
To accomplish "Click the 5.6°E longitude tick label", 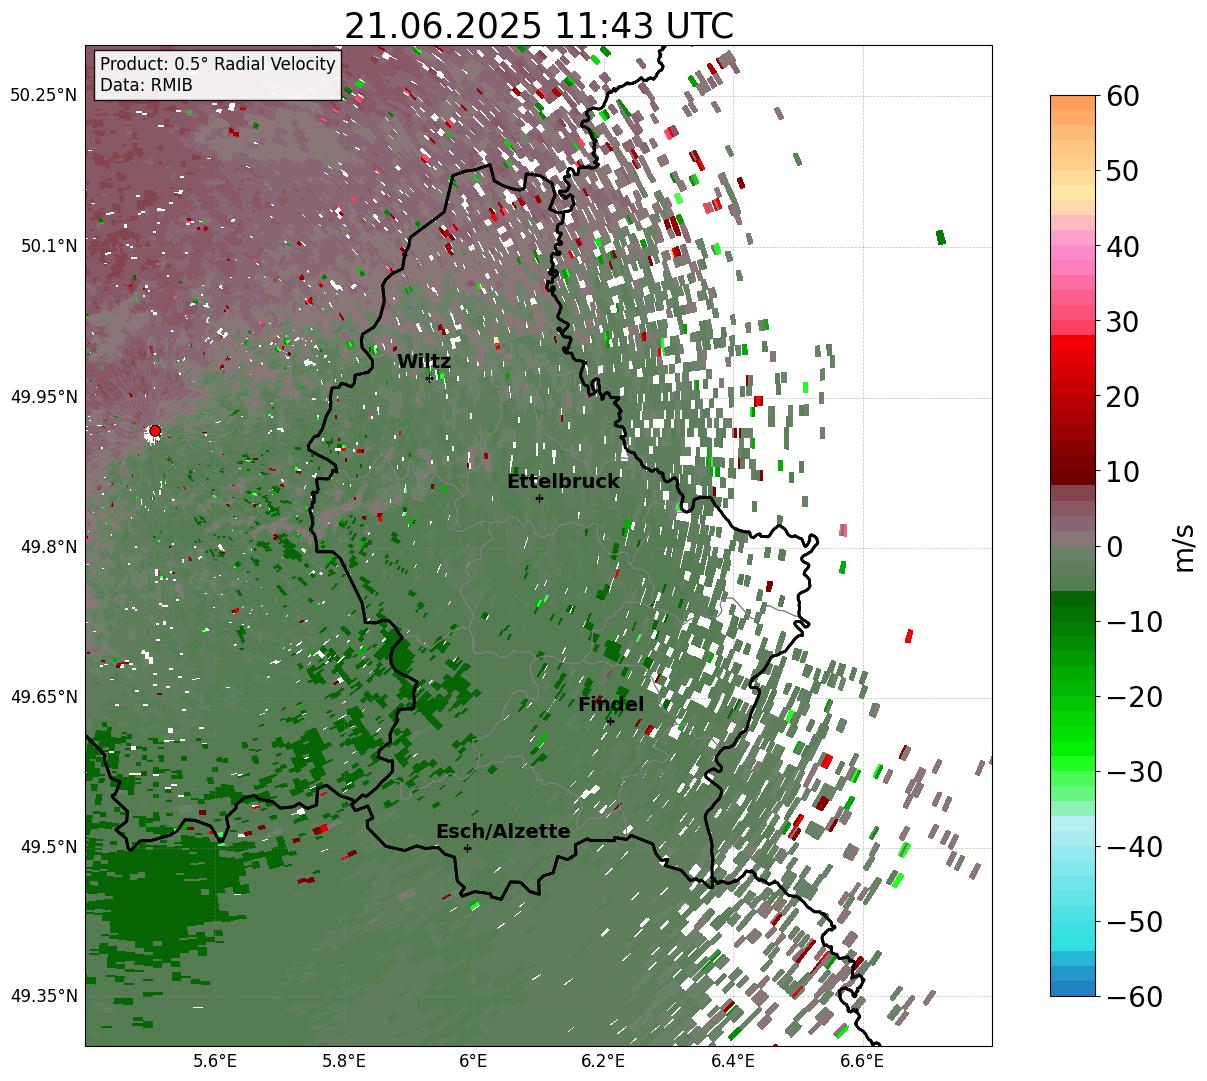I will 215,1062.
